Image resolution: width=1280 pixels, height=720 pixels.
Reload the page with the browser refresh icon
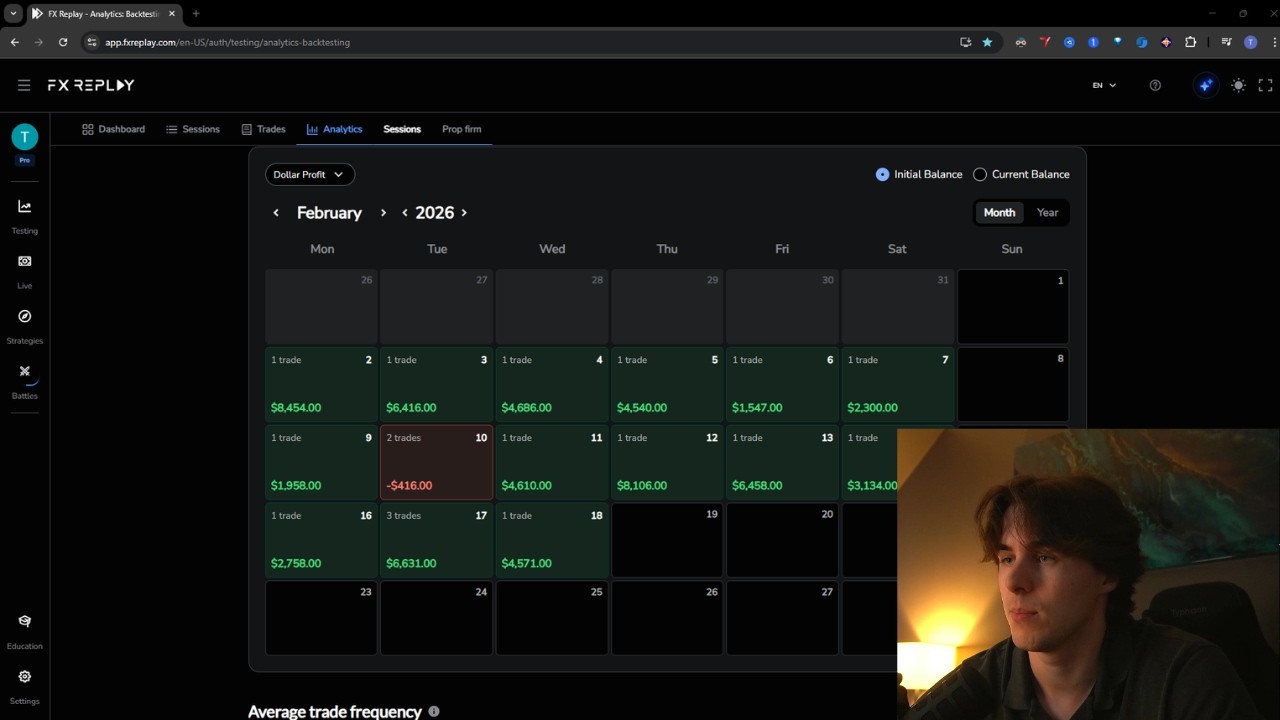click(x=63, y=42)
